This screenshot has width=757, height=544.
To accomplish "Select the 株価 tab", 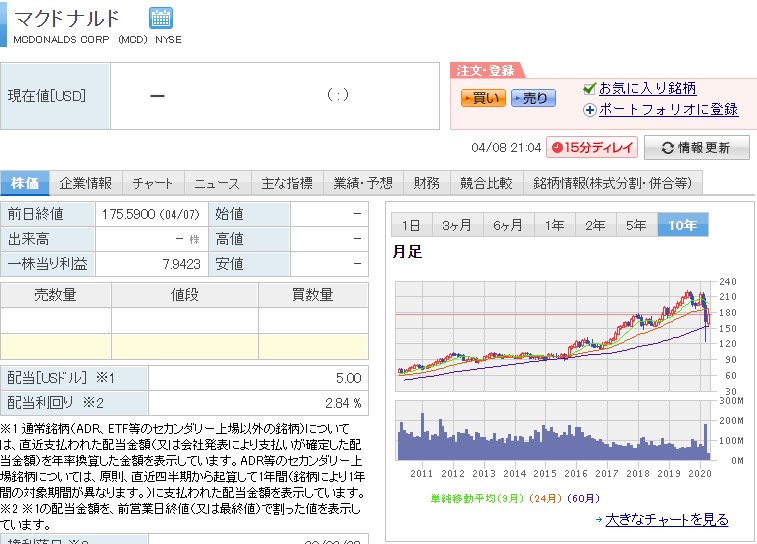I will [x=25, y=183].
